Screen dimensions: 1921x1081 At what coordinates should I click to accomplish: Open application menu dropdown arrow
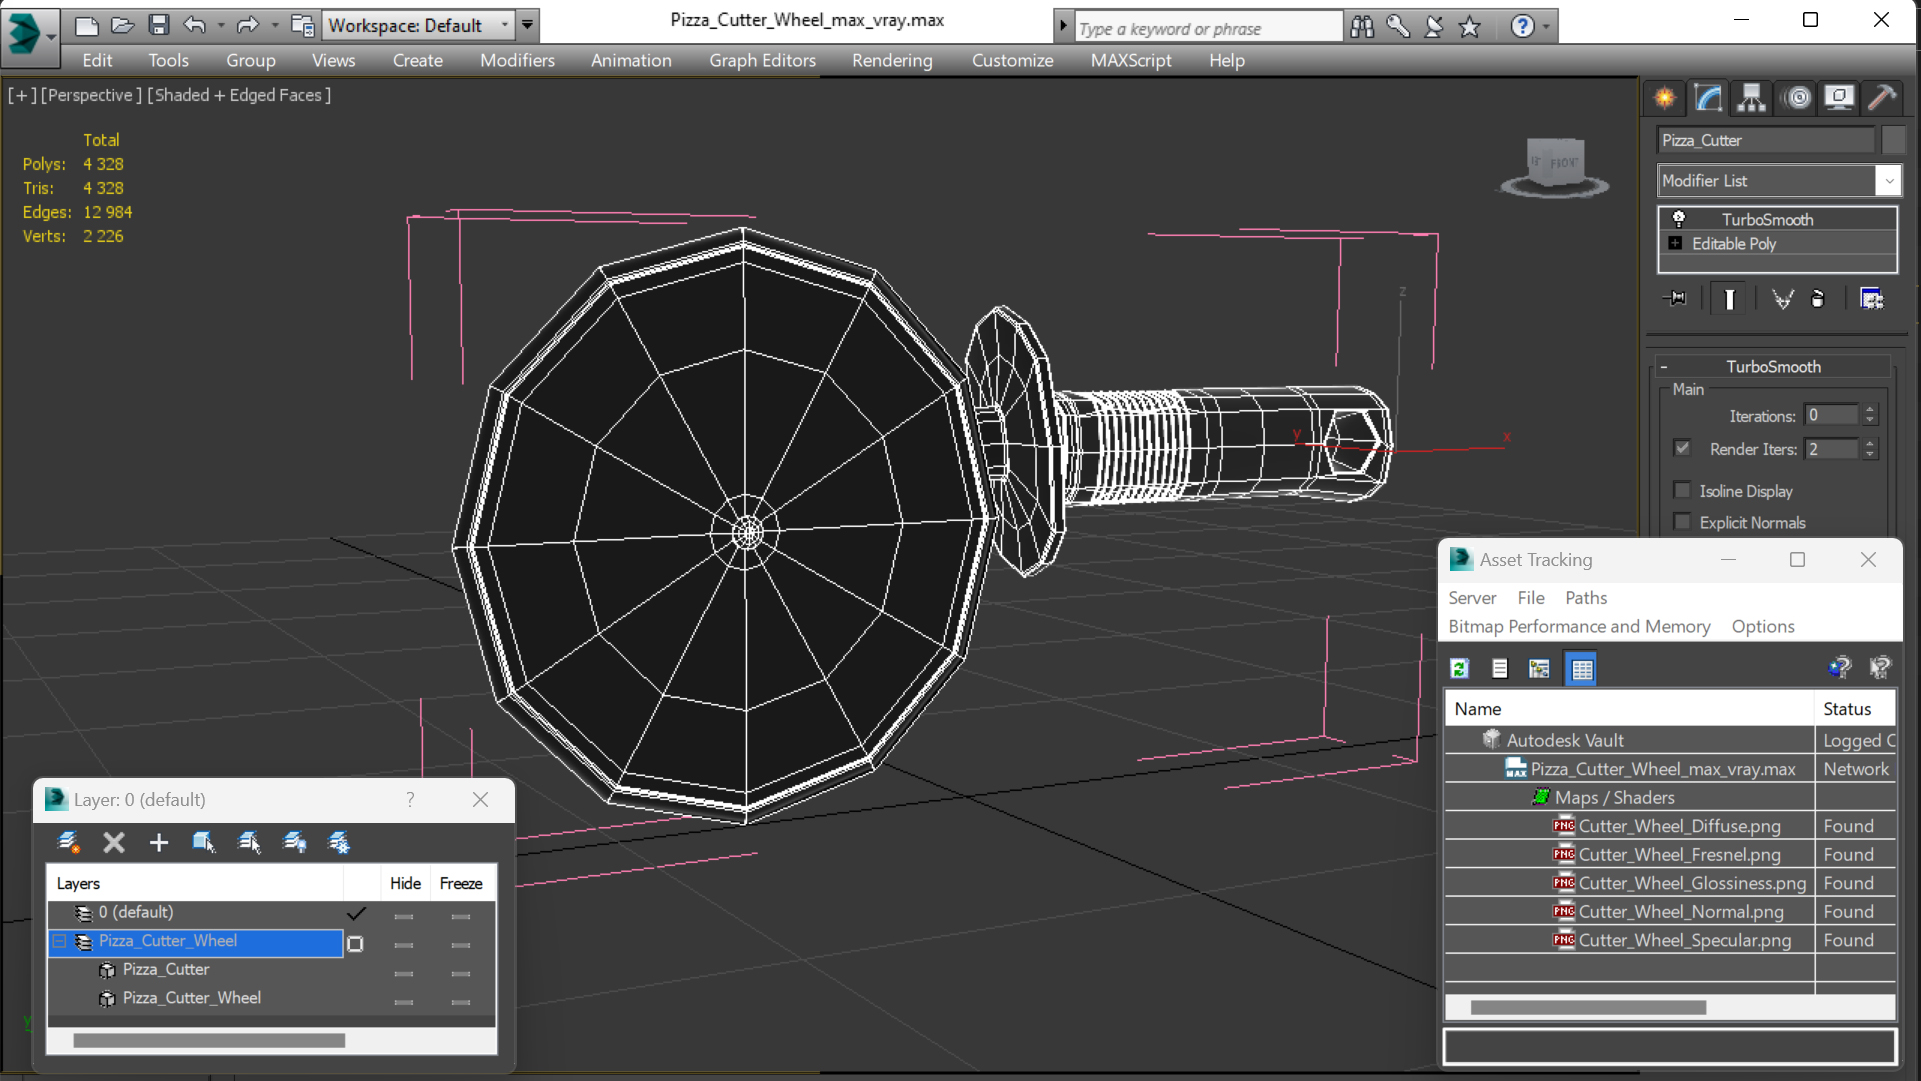(51, 36)
